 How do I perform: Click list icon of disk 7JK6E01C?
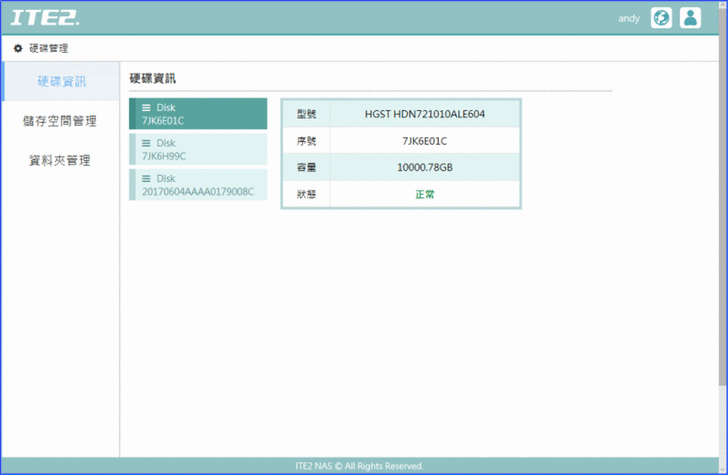point(146,107)
